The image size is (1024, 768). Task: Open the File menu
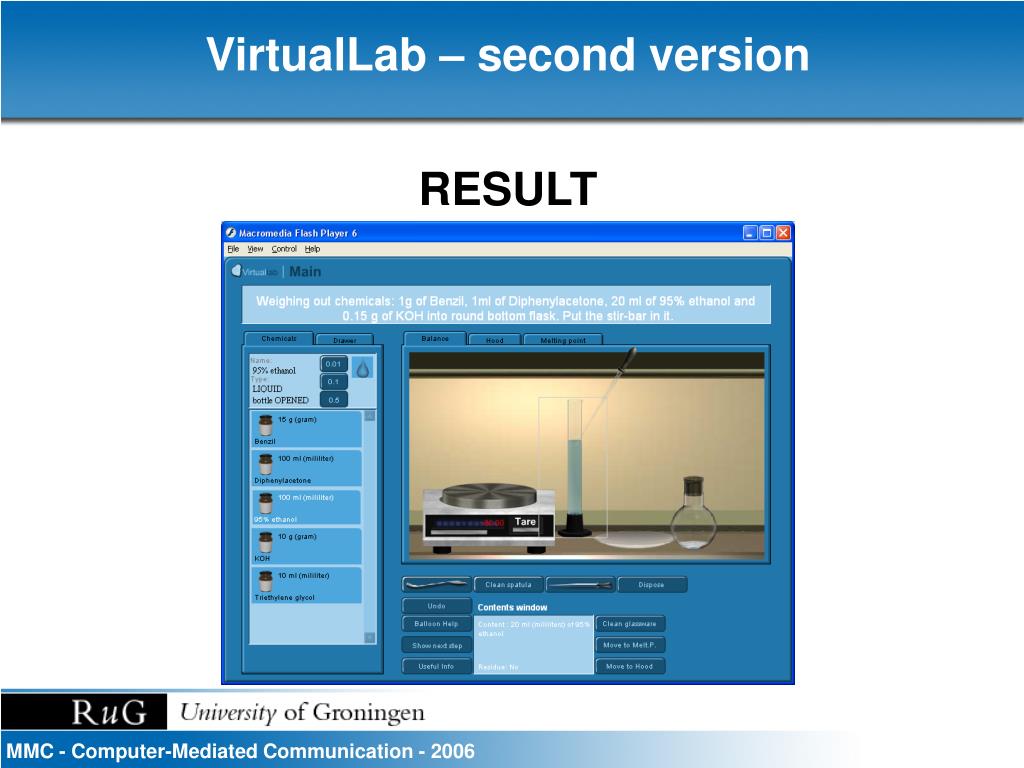[233, 249]
